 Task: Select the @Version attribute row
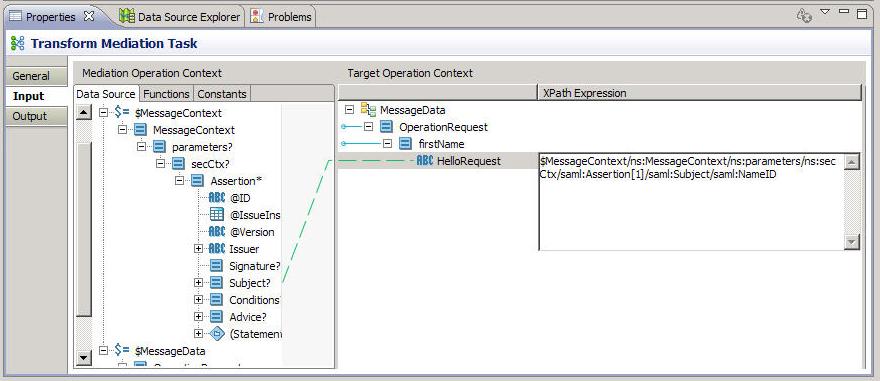click(241, 232)
